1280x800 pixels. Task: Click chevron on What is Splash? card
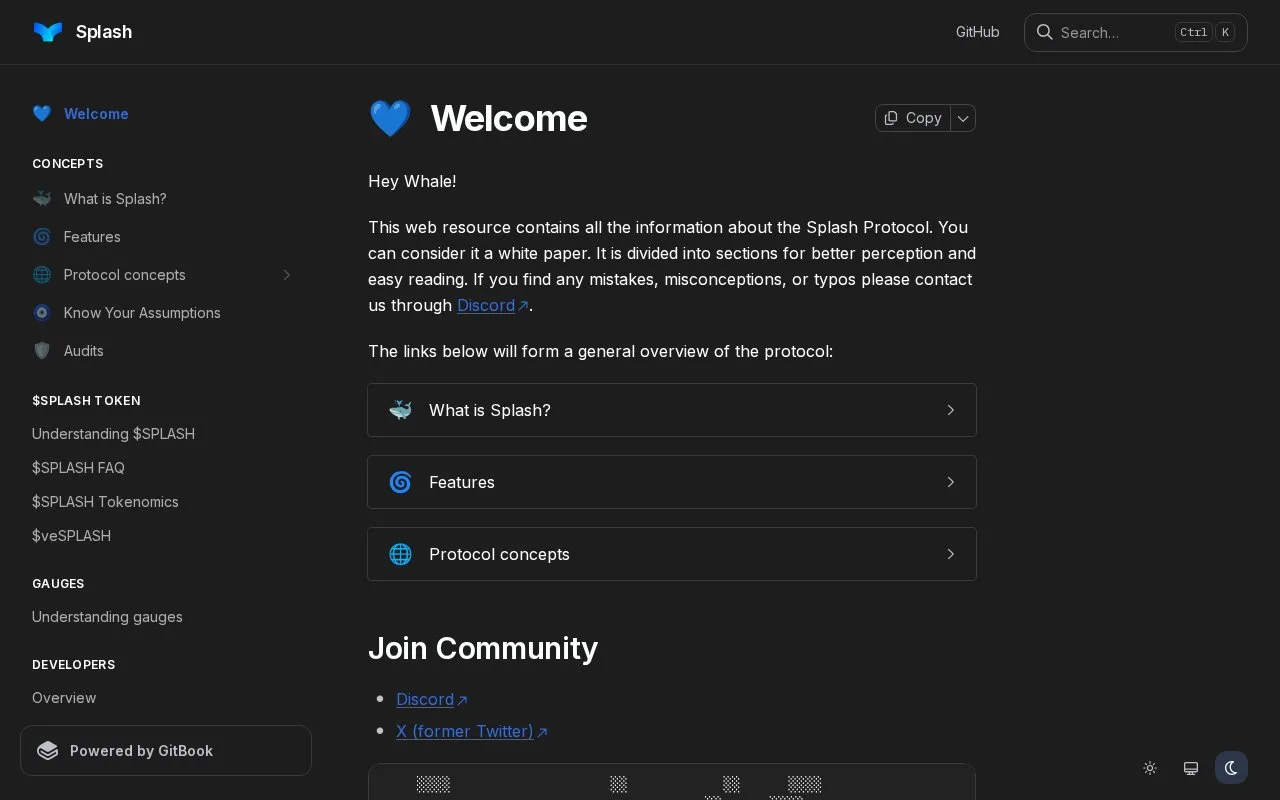[x=951, y=410]
